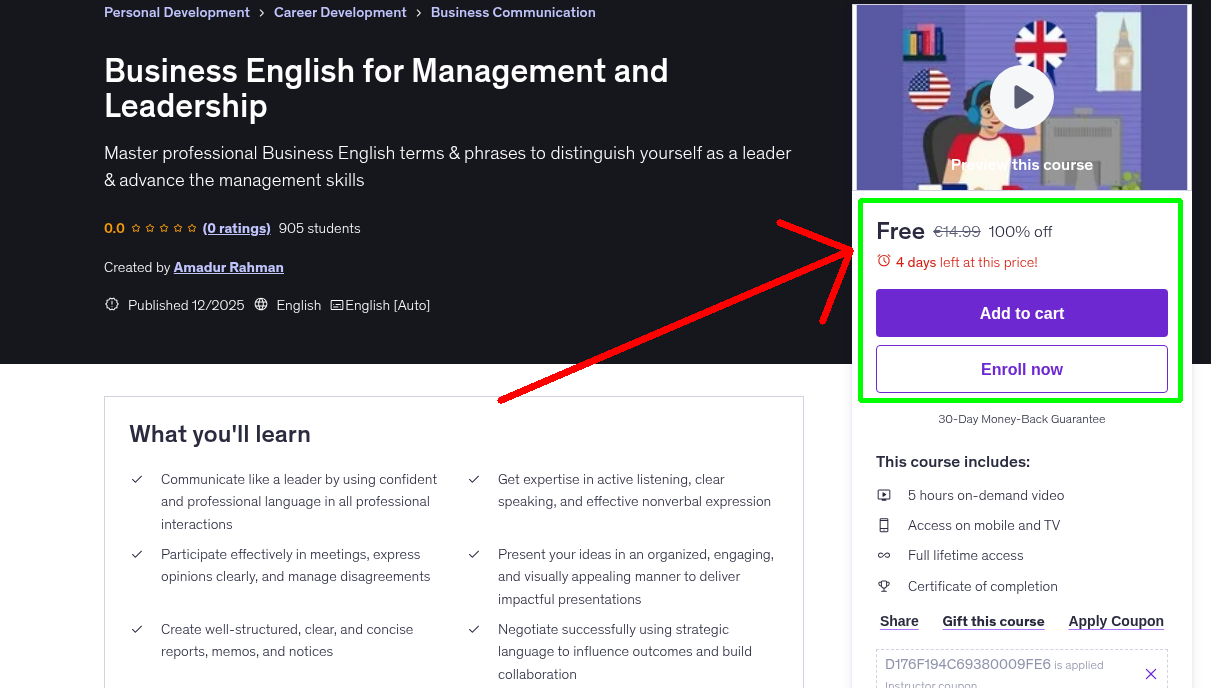Click the clock icon beside Published 12/2025

112,305
